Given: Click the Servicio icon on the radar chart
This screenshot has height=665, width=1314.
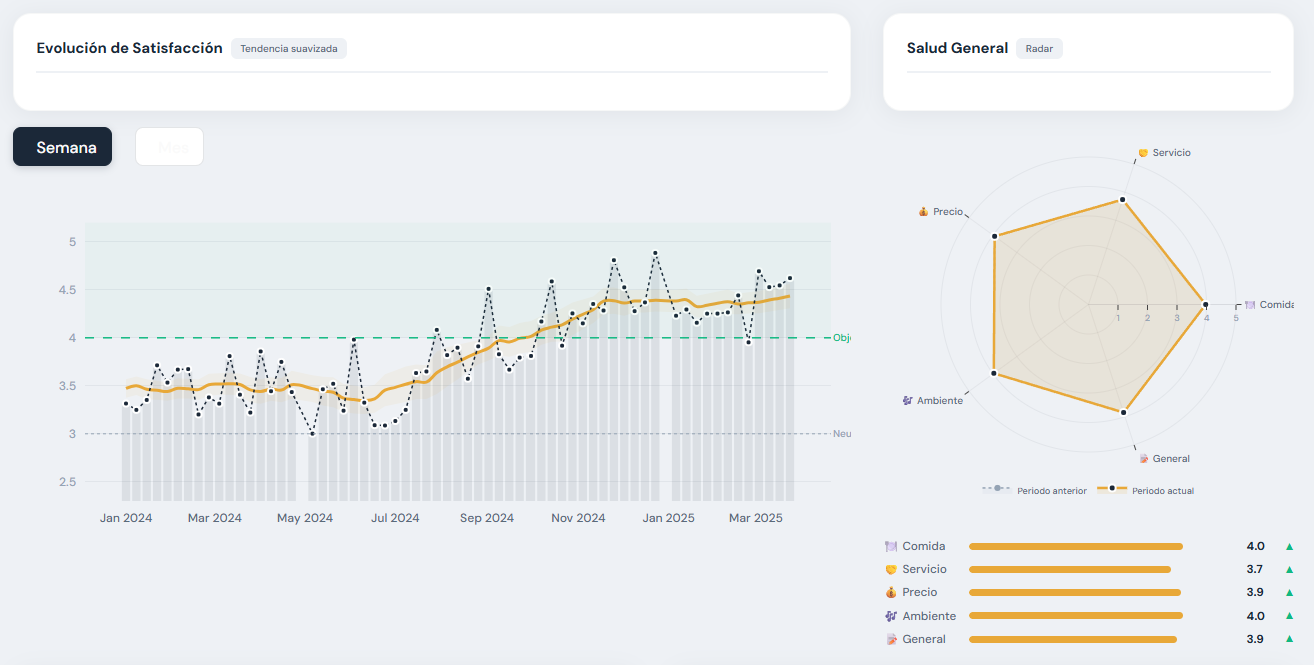Looking at the screenshot, I should 1143,153.
